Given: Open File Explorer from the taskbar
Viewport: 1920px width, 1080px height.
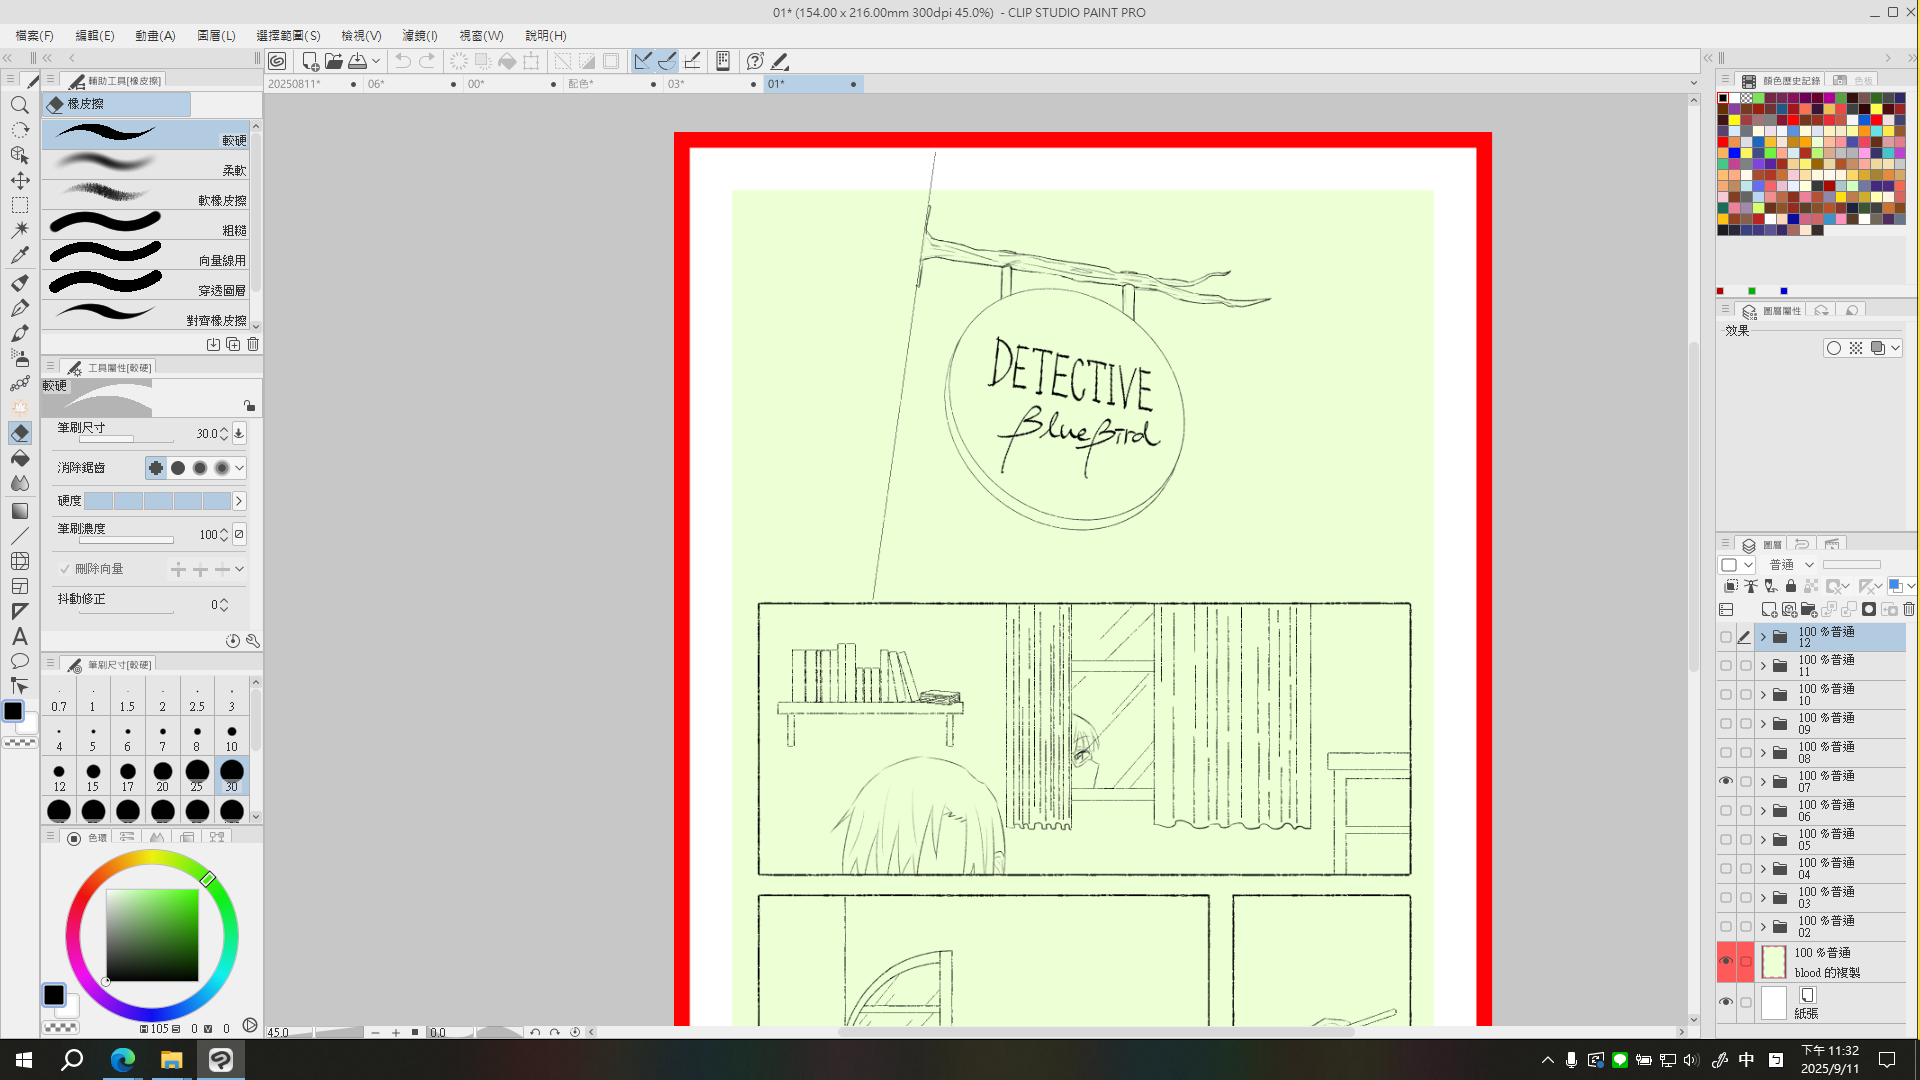Looking at the screenshot, I should point(171,1060).
